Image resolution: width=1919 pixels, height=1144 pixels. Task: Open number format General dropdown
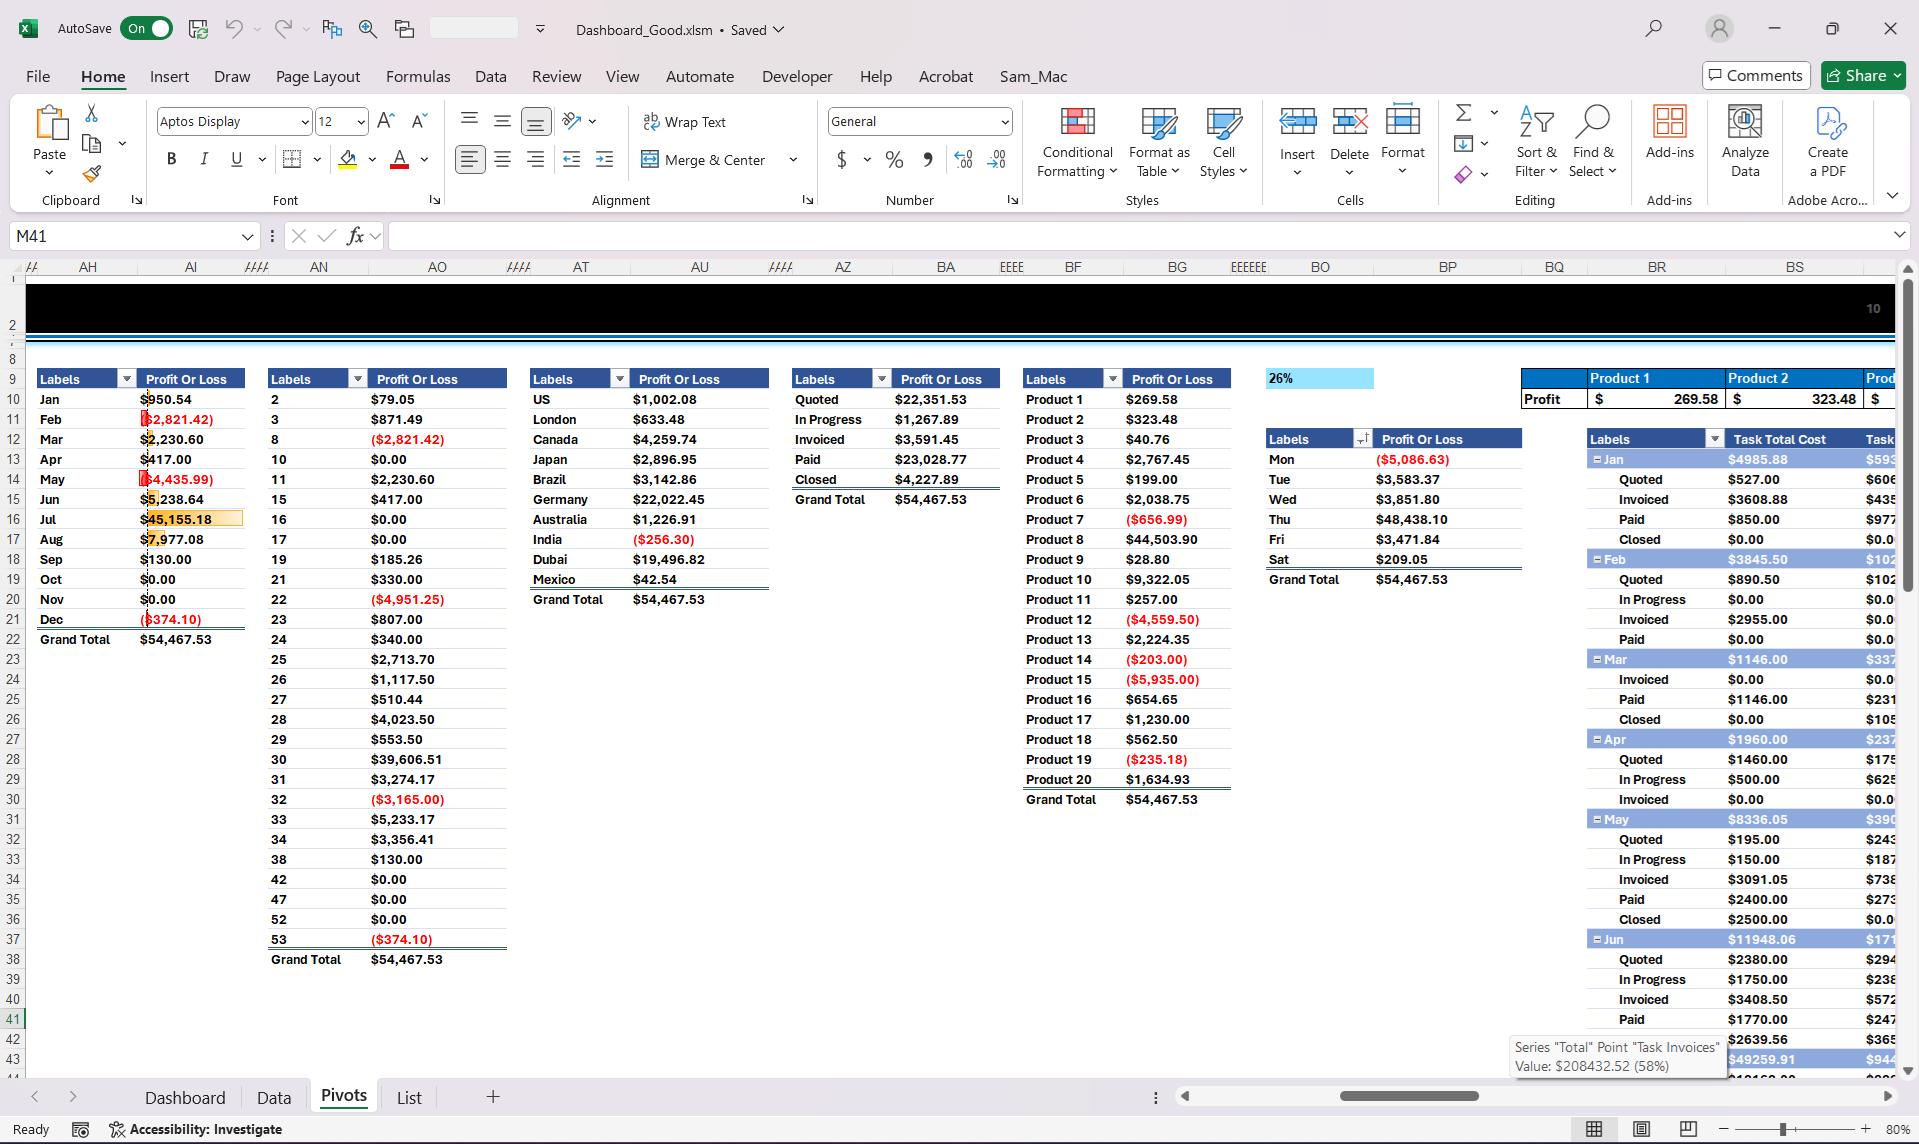1004,122
